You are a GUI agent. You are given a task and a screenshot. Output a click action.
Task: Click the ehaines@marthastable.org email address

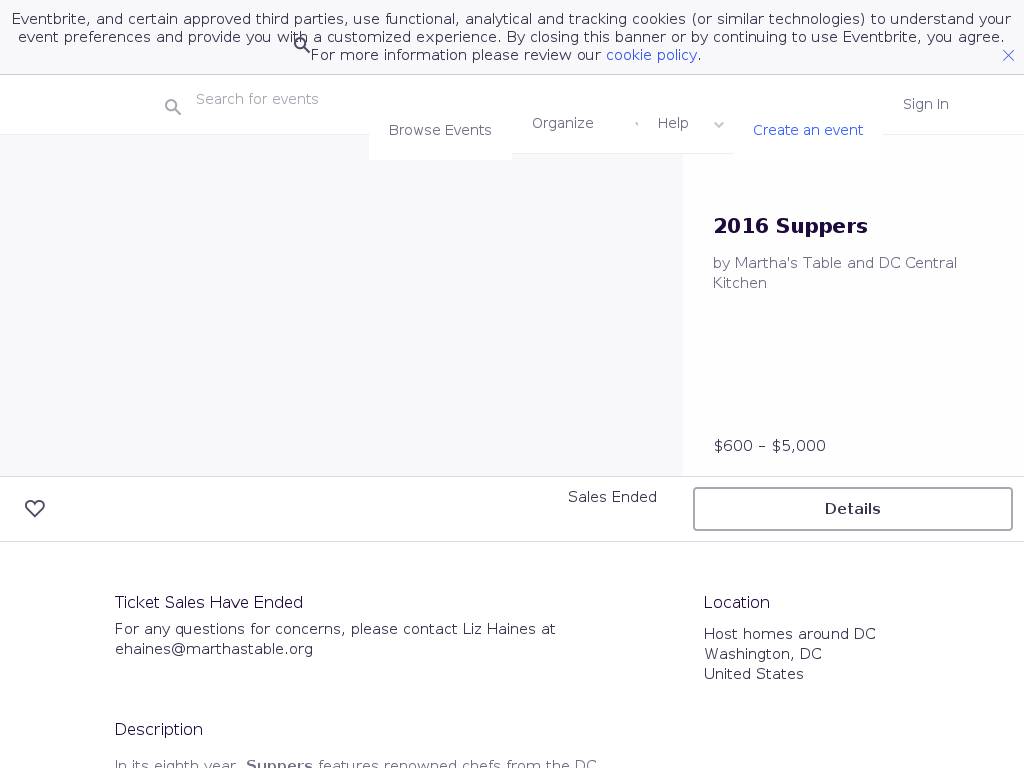[214, 649]
